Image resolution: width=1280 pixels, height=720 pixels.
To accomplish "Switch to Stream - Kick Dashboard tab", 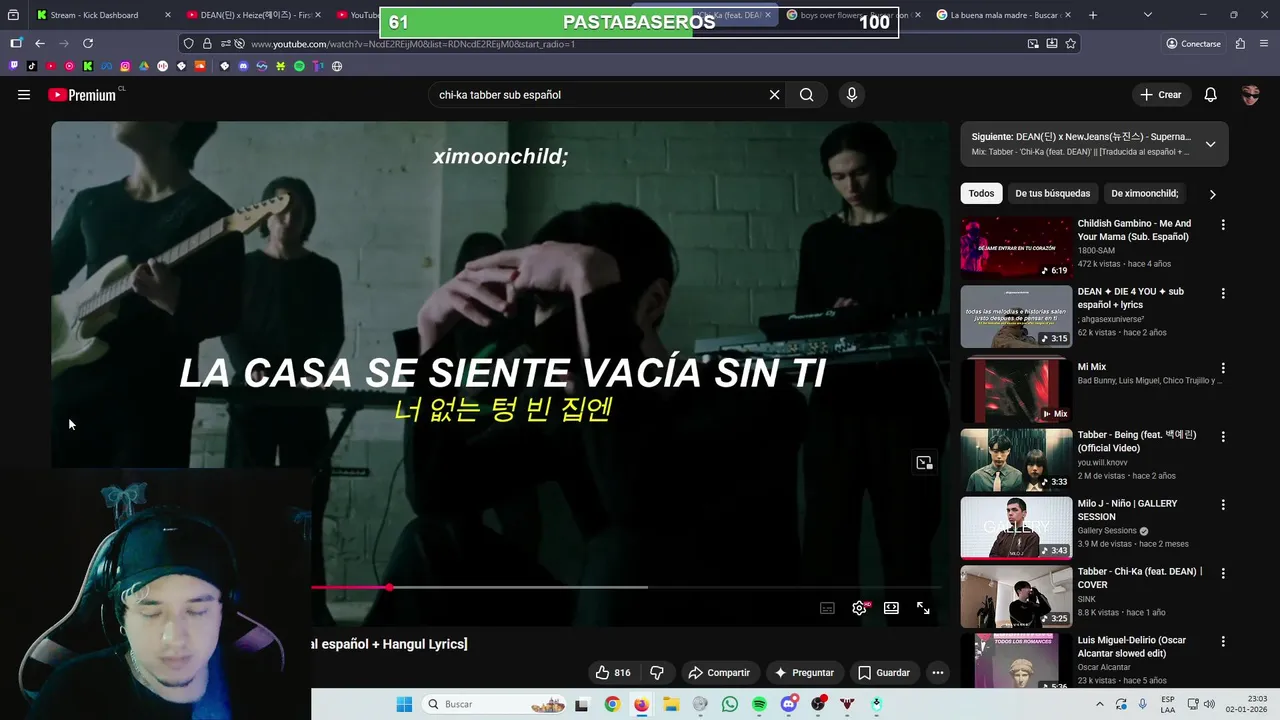I will tap(103, 15).
